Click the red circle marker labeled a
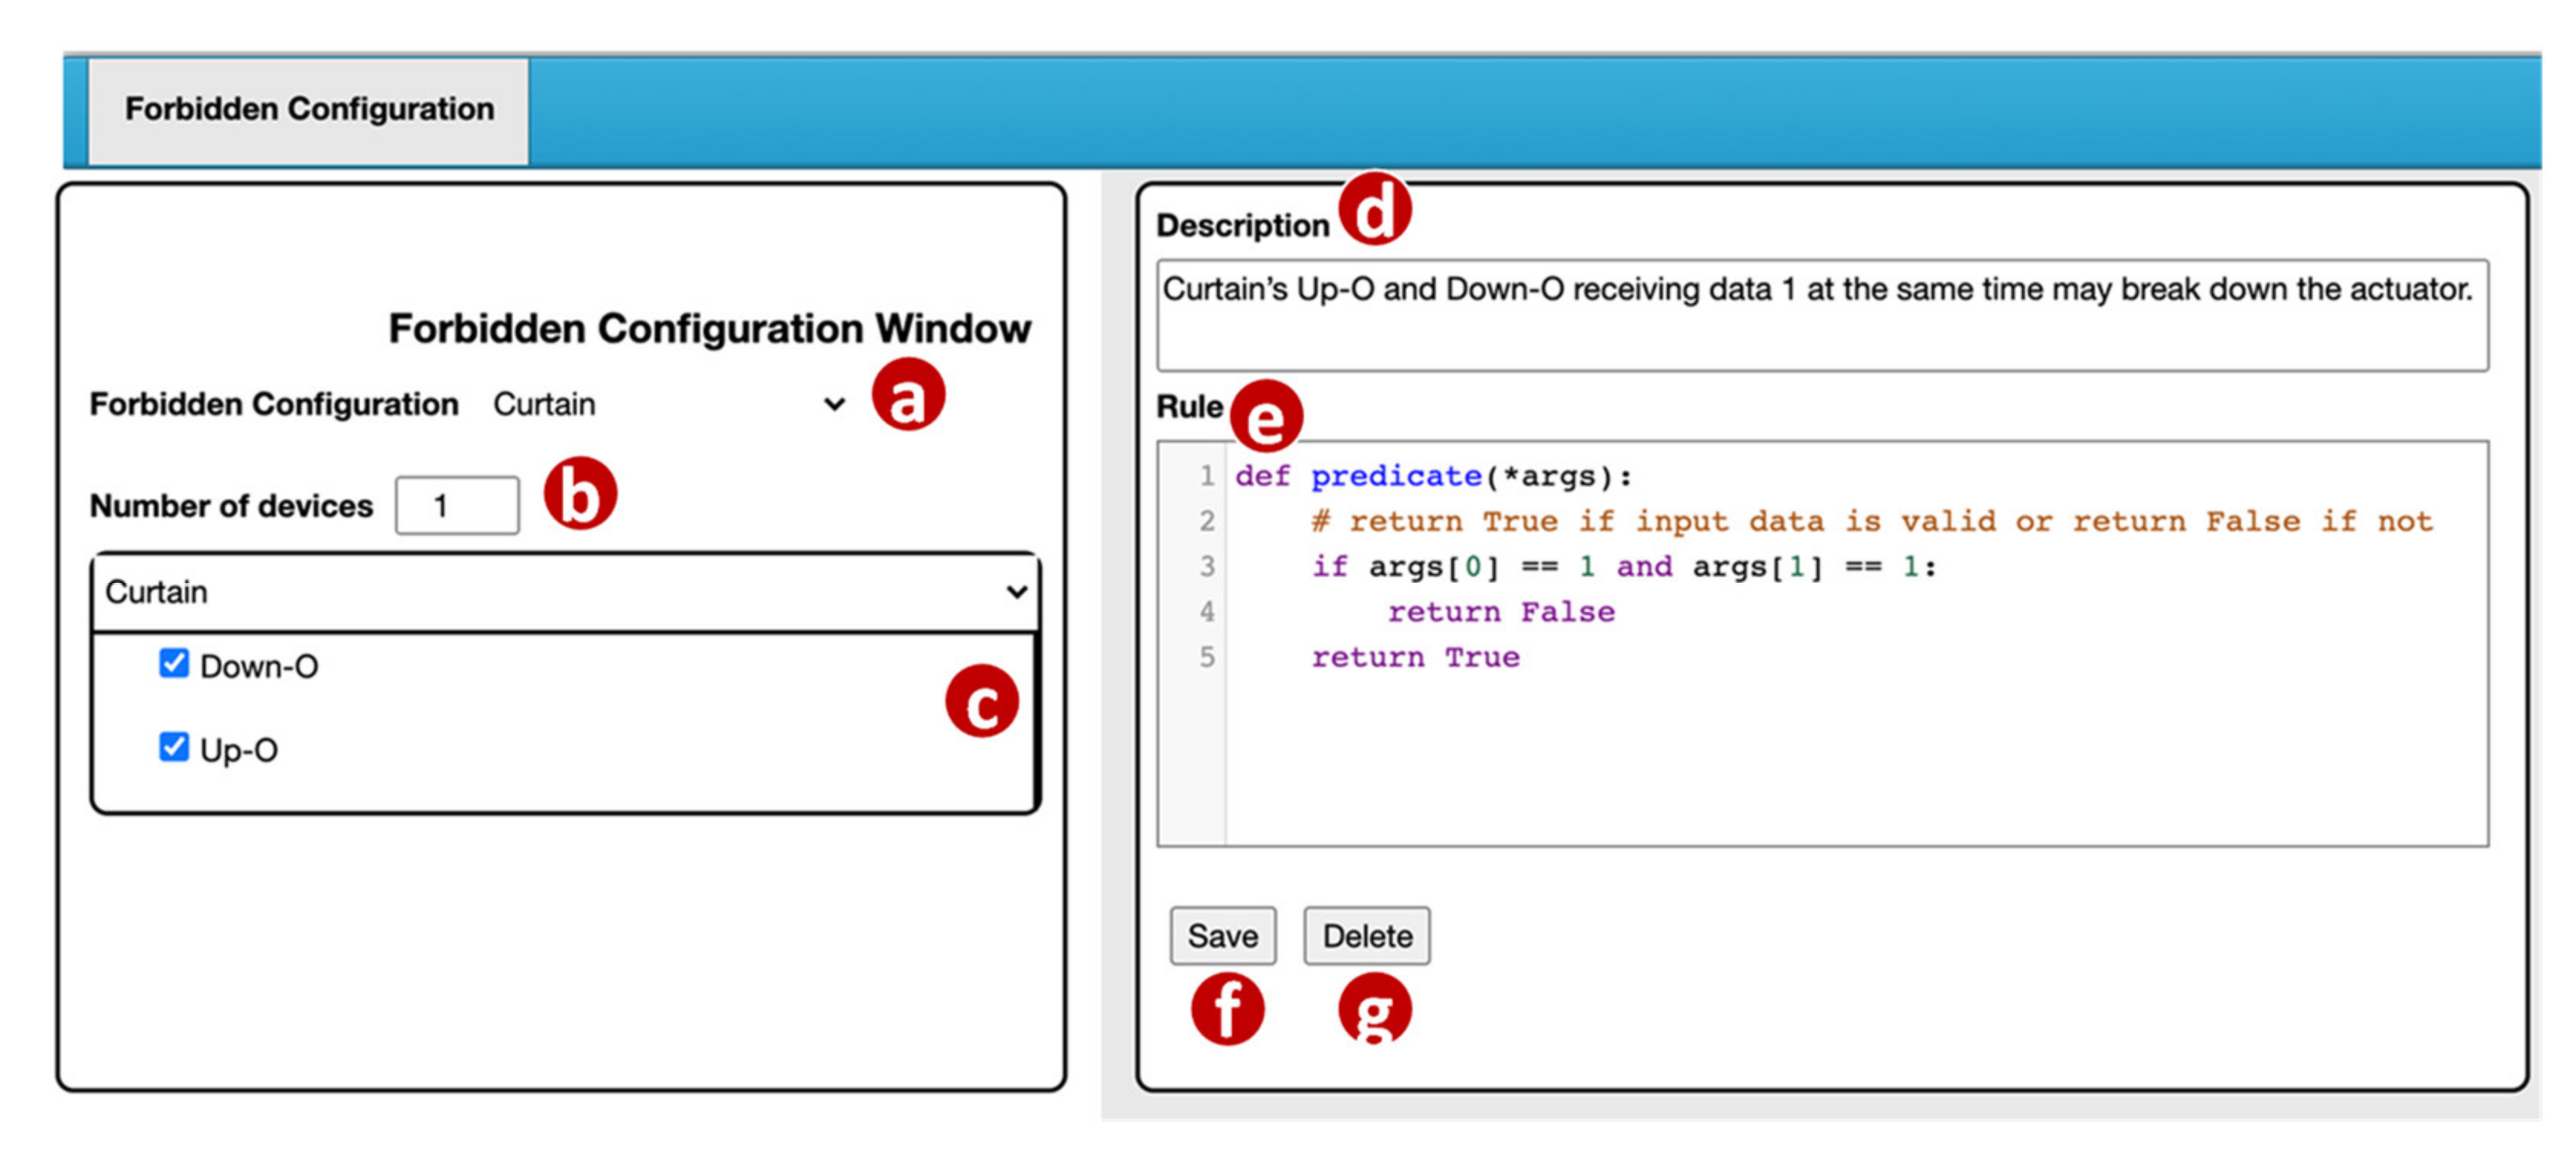 tap(907, 395)
